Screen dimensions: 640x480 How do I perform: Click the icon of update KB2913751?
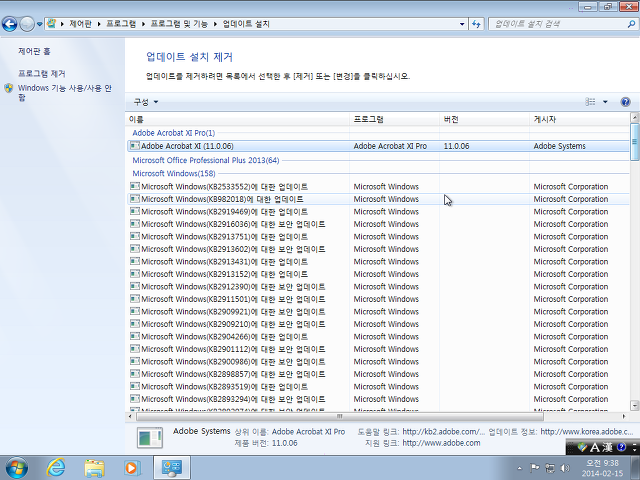pos(135,236)
